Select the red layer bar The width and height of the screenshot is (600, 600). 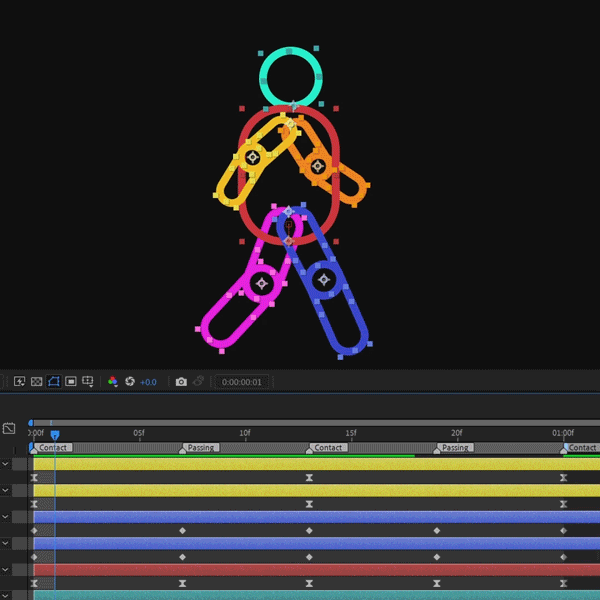tap(316, 570)
